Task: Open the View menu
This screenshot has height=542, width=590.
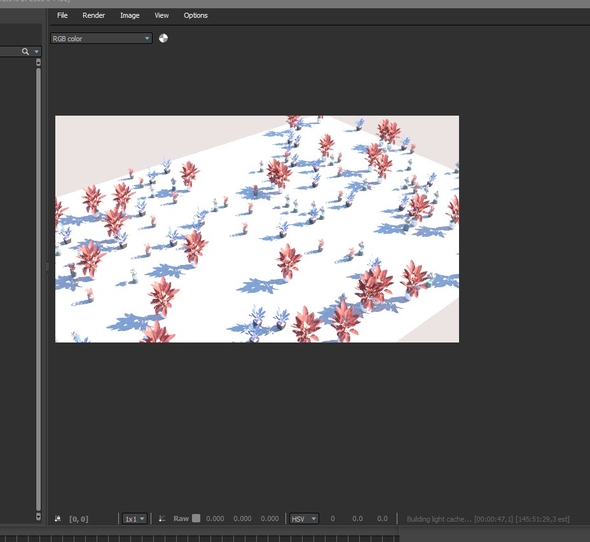Action: click(x=161, y=15)
